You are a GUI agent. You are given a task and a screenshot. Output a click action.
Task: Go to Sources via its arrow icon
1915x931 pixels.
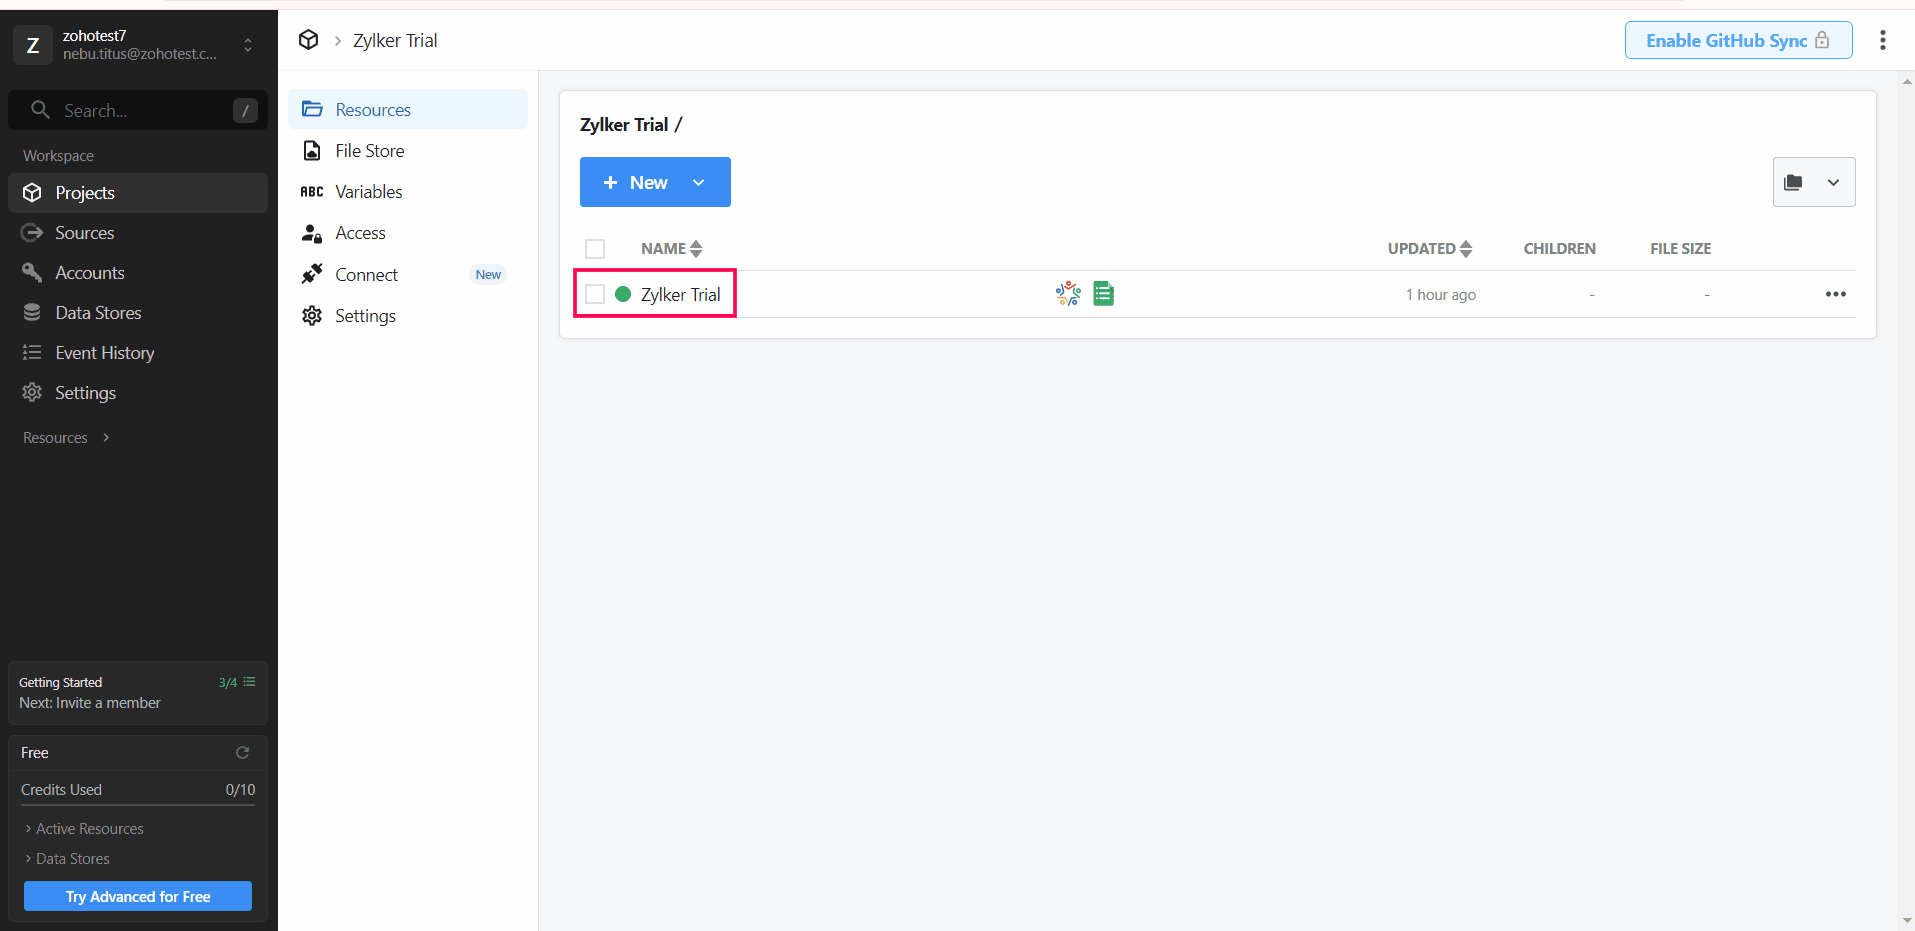click(x=32, y=233)
